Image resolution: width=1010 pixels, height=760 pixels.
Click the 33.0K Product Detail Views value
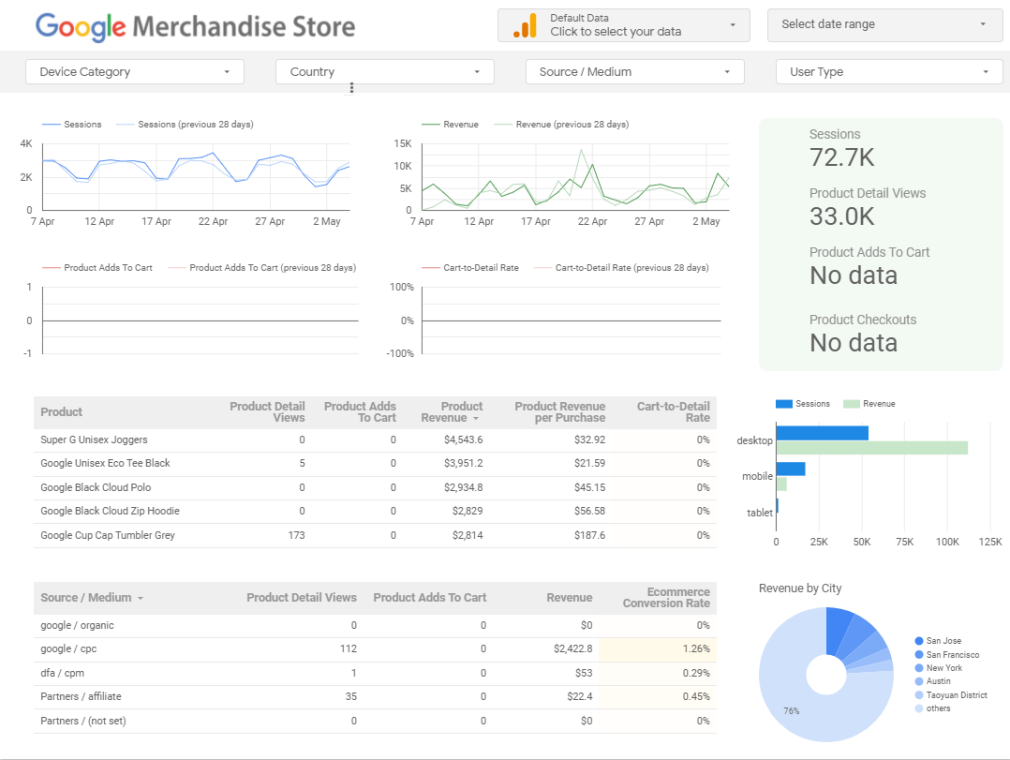point(842,217)
